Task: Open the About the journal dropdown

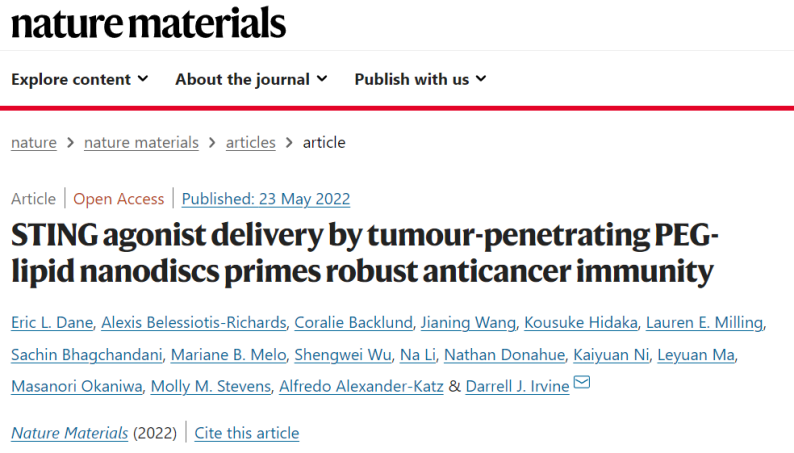Action: tap(251, 79)
